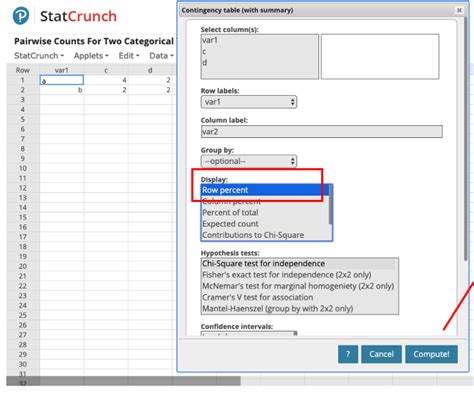474x399 pixels.
Task: Click the dialog vertical scrollbar
Action: pos(466,138)
